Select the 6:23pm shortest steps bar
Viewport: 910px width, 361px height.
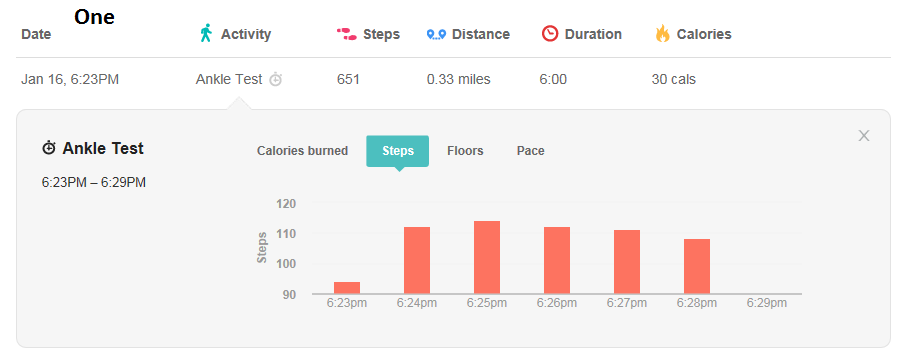pos(347,288)
